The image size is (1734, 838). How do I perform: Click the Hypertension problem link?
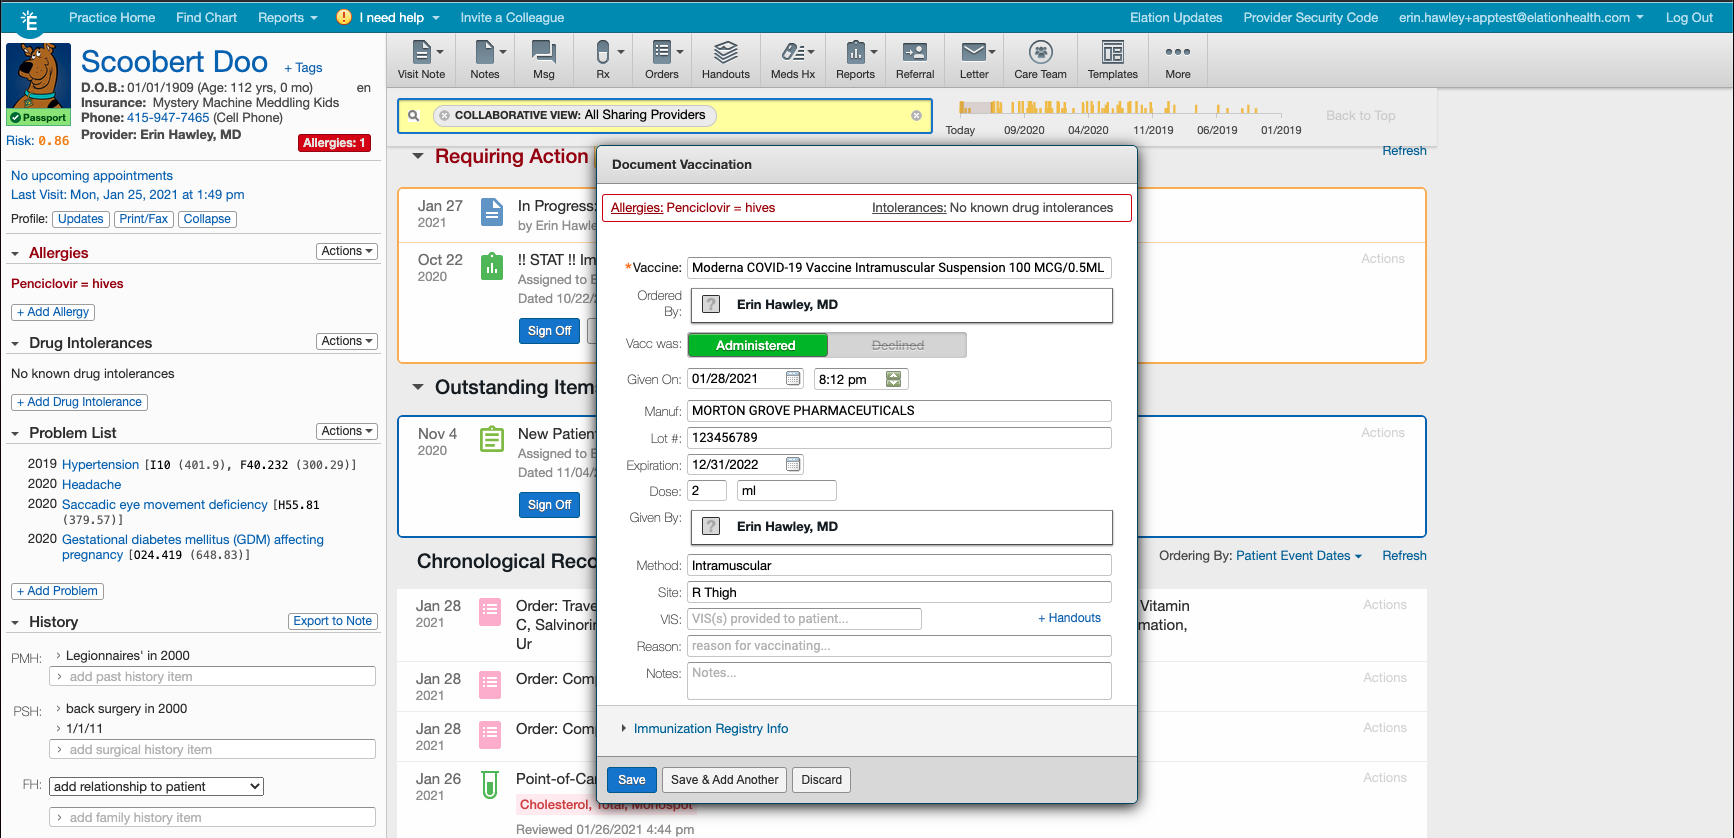coord(100,464)
